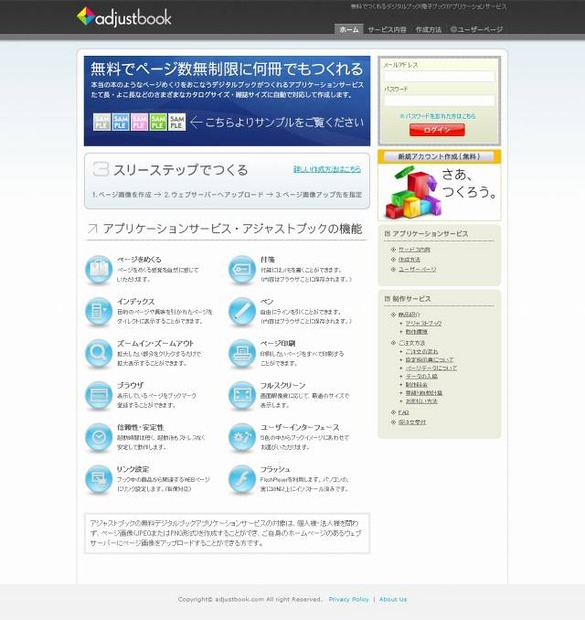This screenshot has width=585, height=620.
Task: Open データの入稿 sidebar link
Action: [x=421, y=376]
